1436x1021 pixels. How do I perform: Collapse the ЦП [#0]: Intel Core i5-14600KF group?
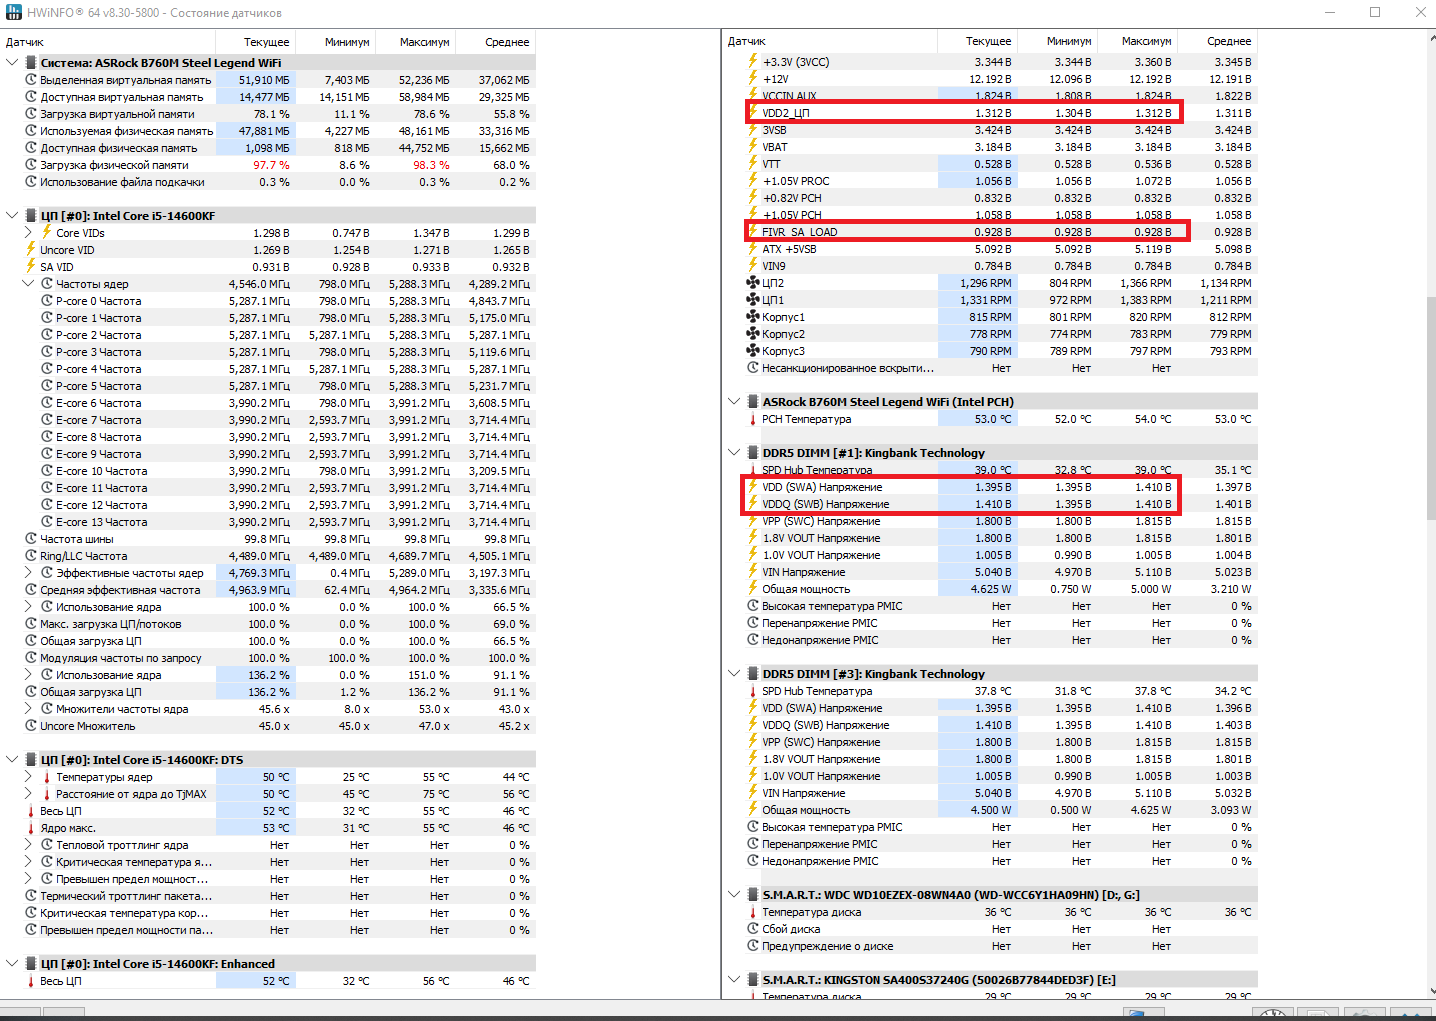[x=12, y=216]
